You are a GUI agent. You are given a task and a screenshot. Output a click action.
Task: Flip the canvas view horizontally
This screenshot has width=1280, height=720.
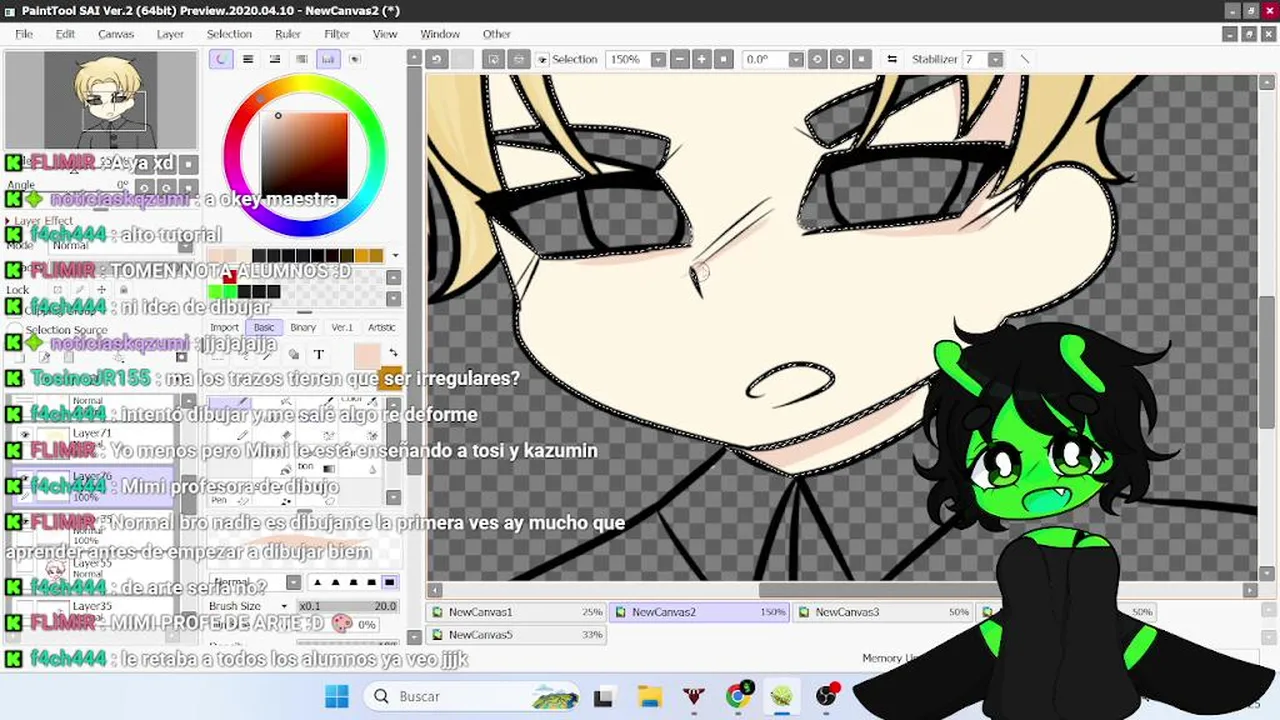pos(892,59)
